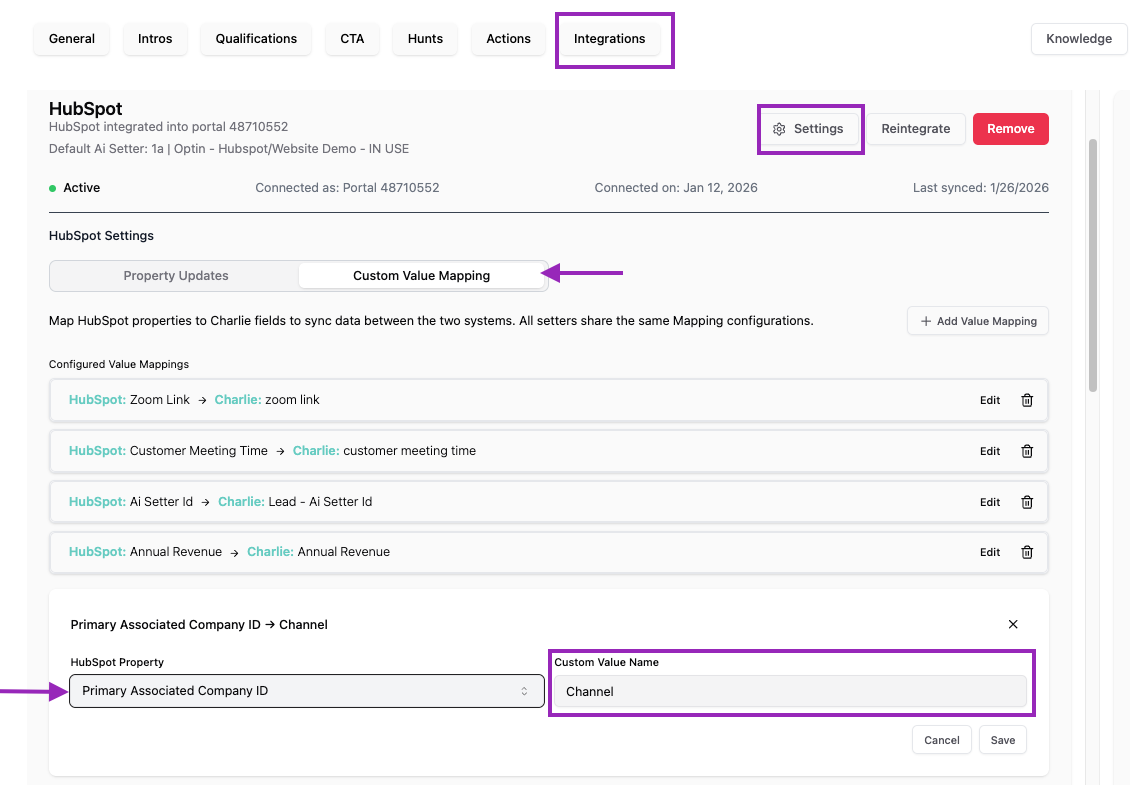Go to the Hunts tab
Image resolution: width=1130 pixels, height=785 pixels.
click(425, 39)
